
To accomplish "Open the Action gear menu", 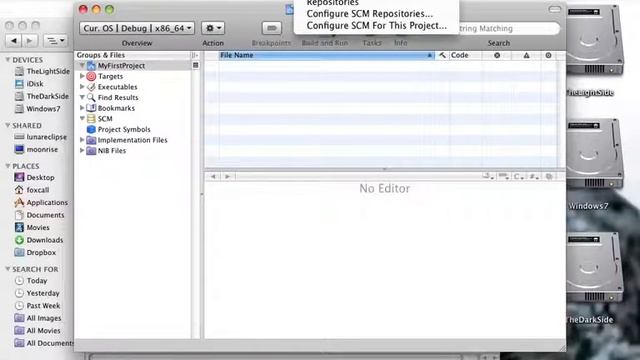I will point(213,28).
